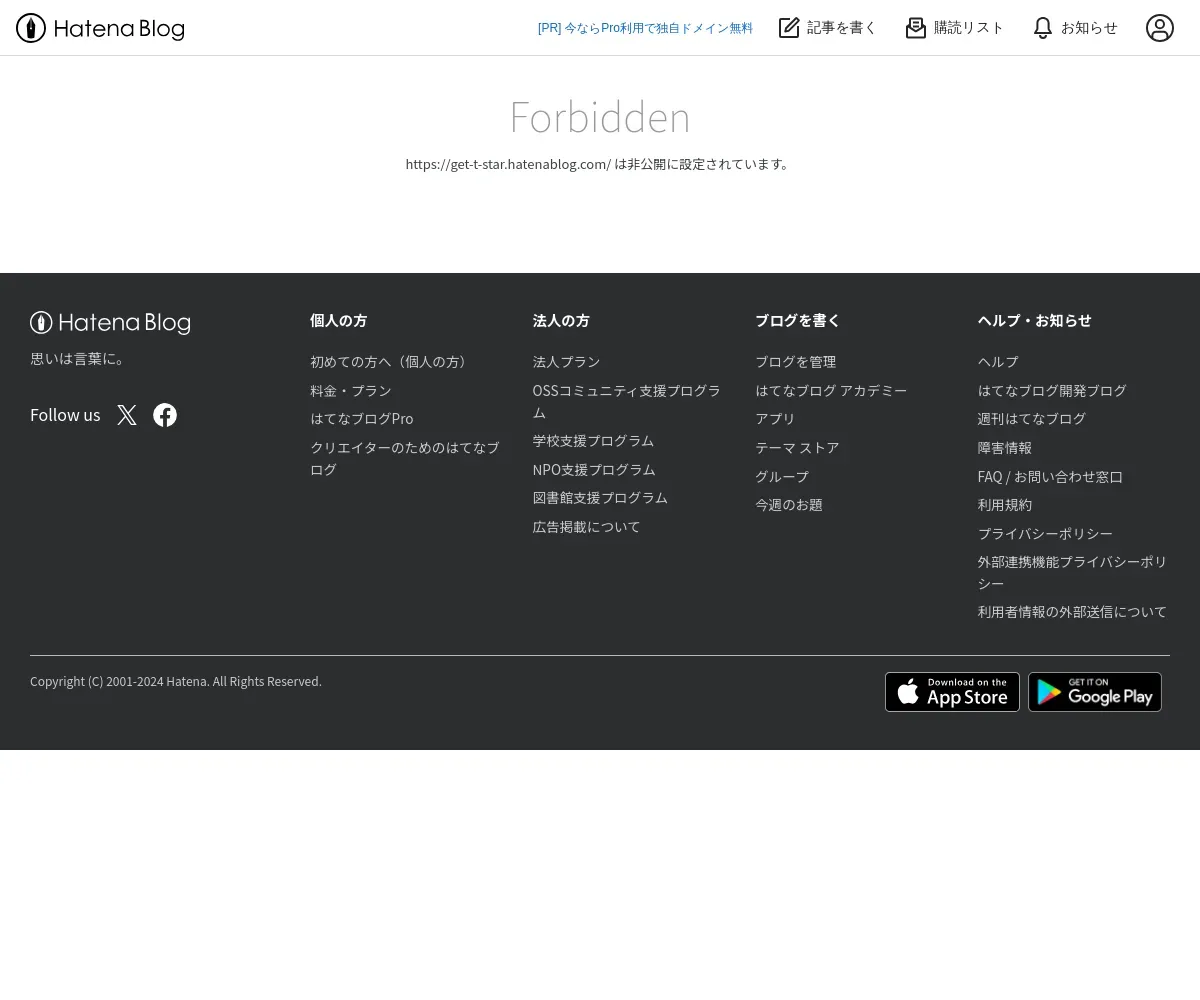Click the Forbidden heading text
The width and height of the screenshot is (1200, 1000).
(x=600, y=117)
